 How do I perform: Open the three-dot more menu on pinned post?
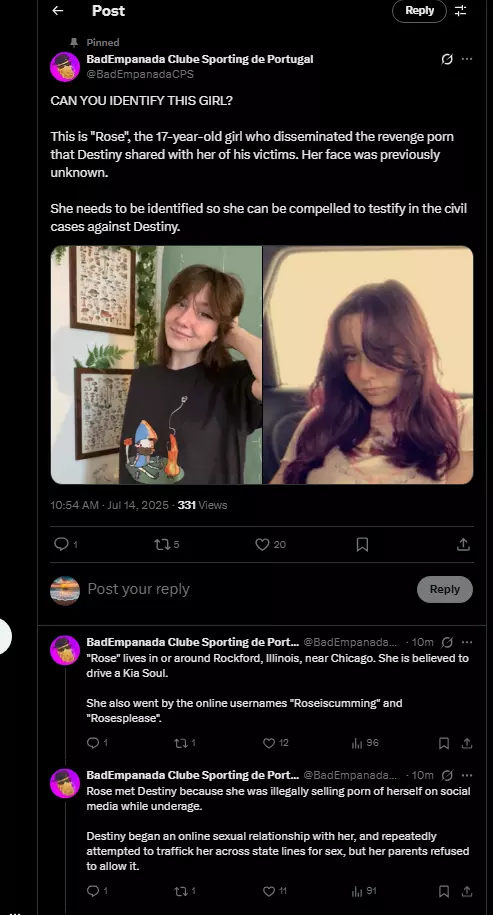[x=467, y=59]
